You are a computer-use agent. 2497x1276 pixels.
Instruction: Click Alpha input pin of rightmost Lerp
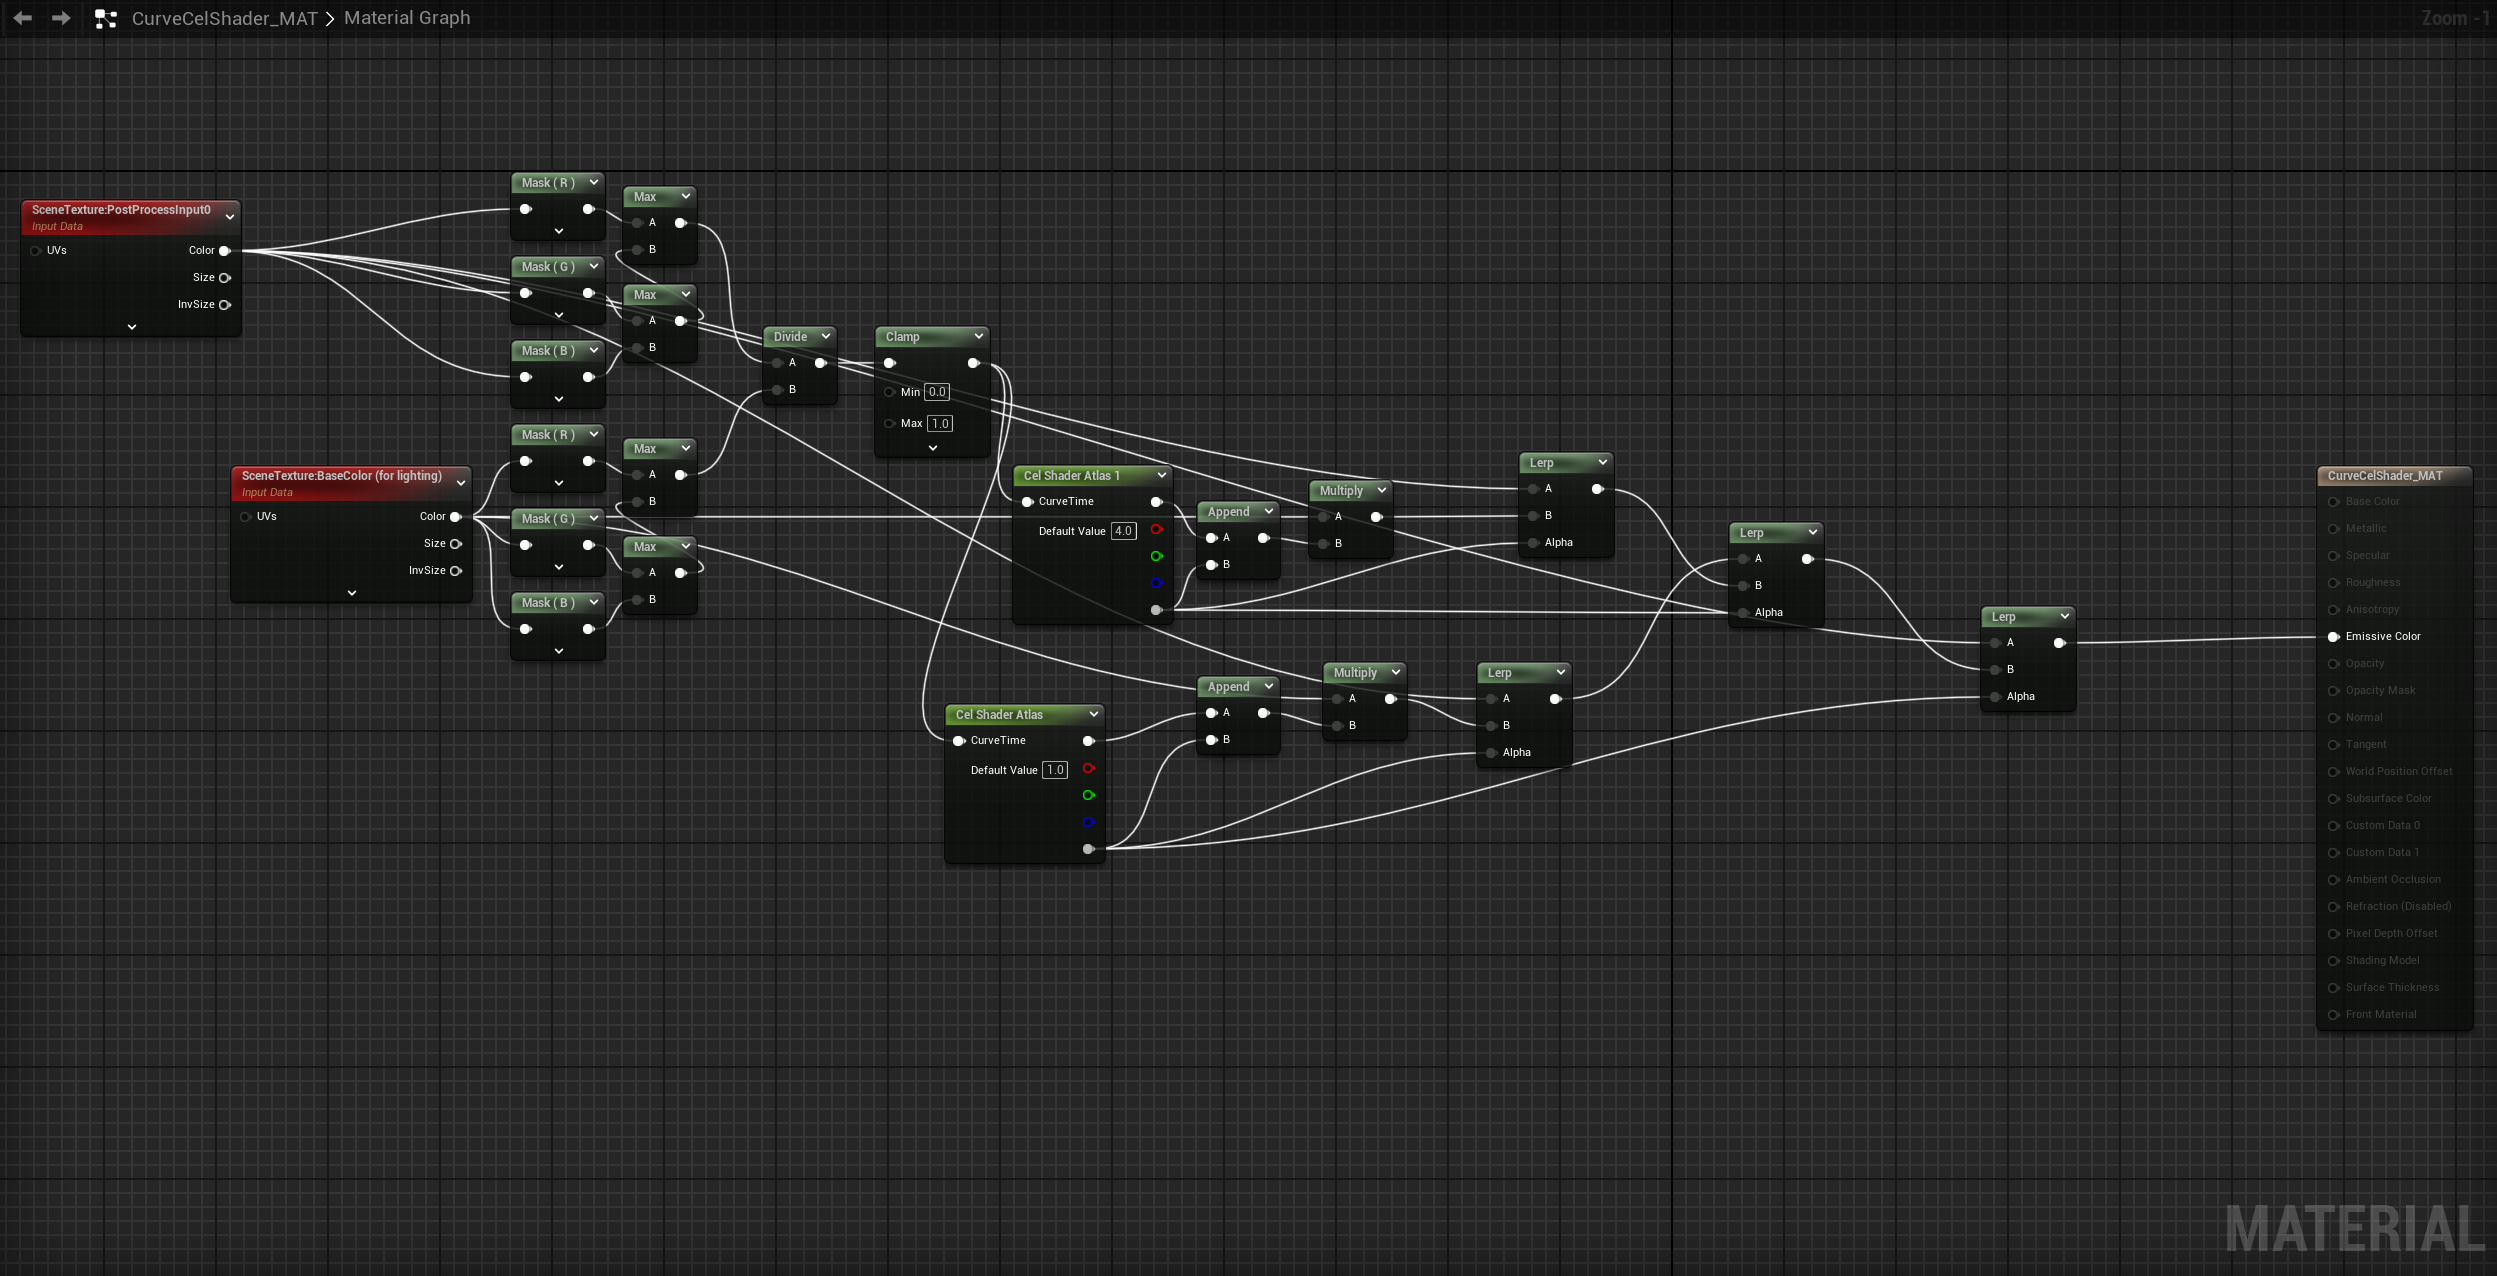(1995, 696)
